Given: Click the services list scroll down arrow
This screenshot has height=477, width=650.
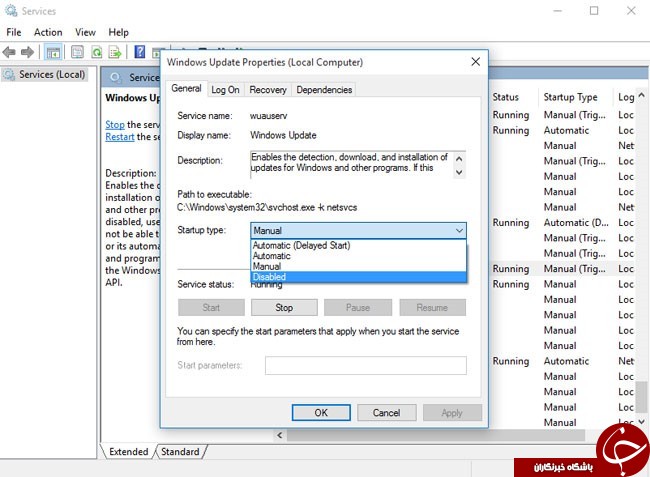Looking at the screenshot, I should 641,421.
